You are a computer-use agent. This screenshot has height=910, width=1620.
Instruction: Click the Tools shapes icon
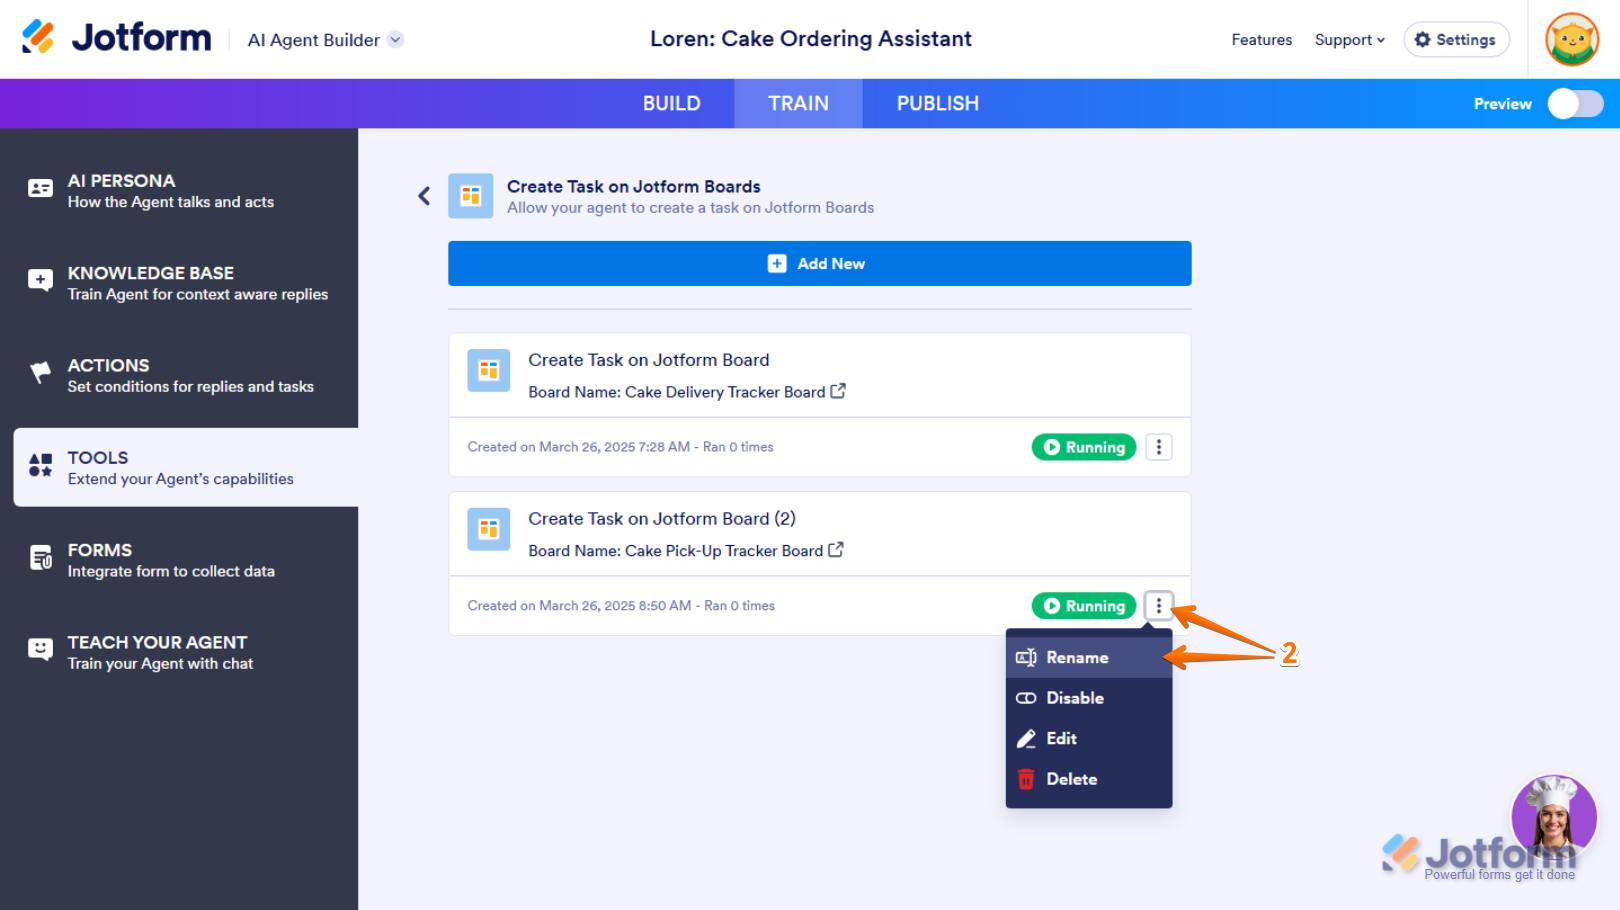coord(40,465)
